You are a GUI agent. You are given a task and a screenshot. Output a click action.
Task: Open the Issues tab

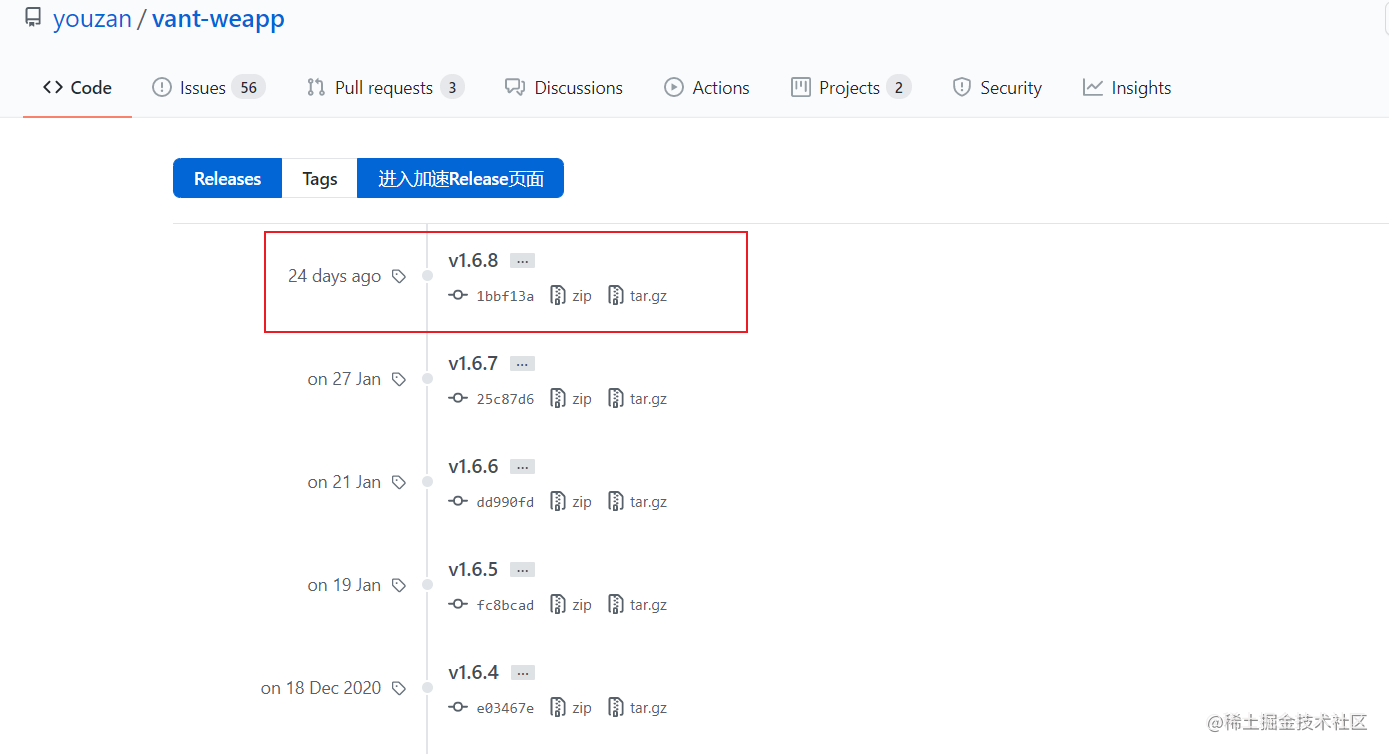tap(208, 88)
